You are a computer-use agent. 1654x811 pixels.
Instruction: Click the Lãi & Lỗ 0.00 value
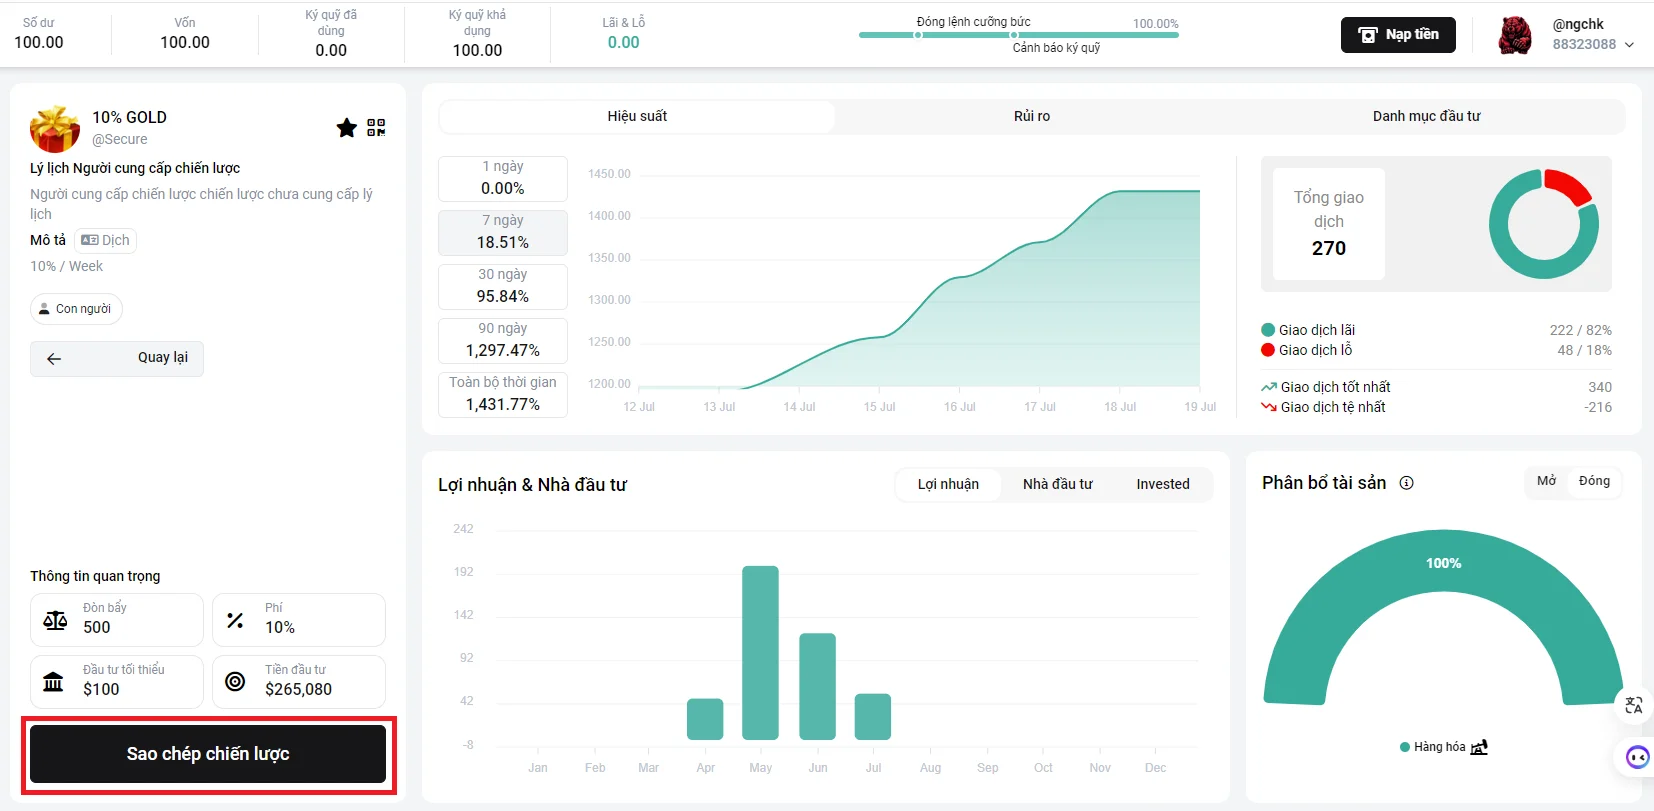coord(624,42)
